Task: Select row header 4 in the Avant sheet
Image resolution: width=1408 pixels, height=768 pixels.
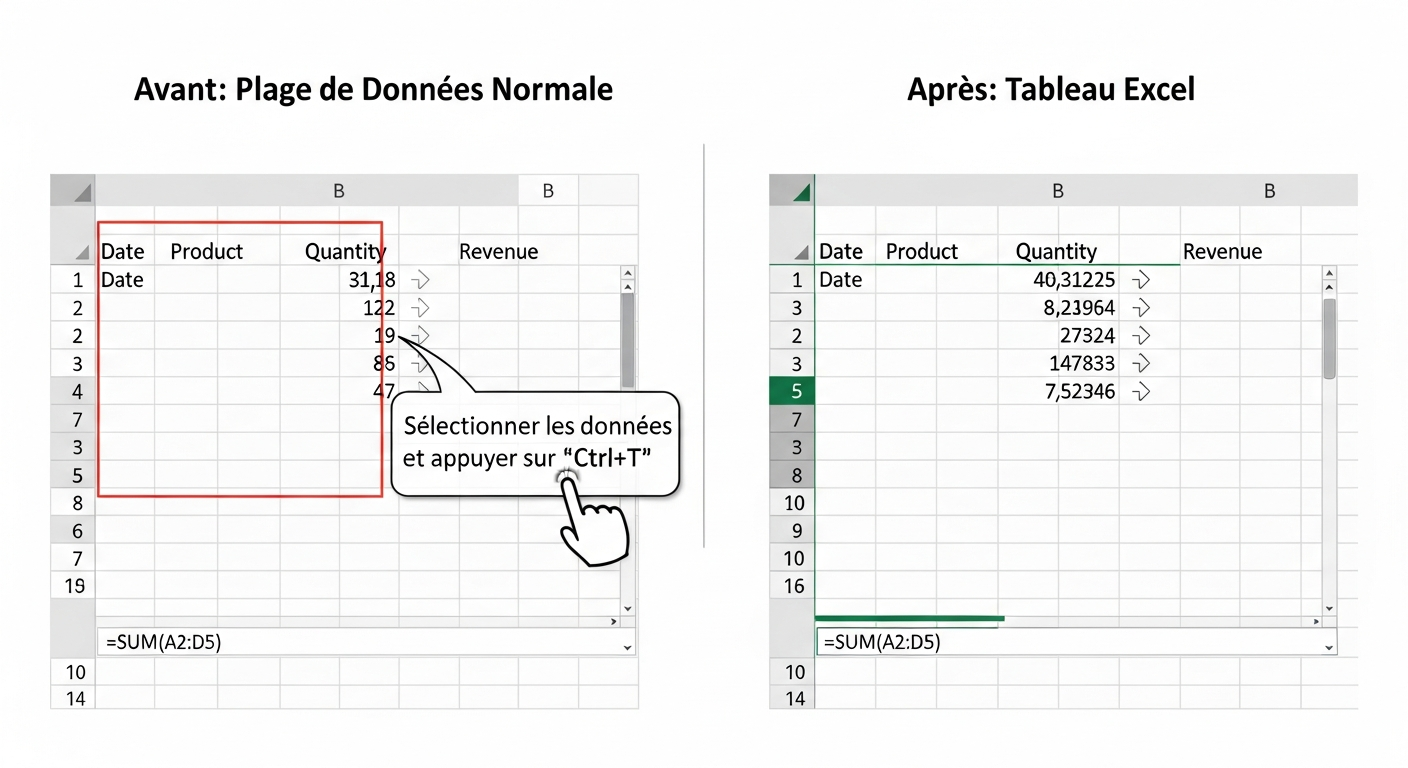Action: [73, 392]
